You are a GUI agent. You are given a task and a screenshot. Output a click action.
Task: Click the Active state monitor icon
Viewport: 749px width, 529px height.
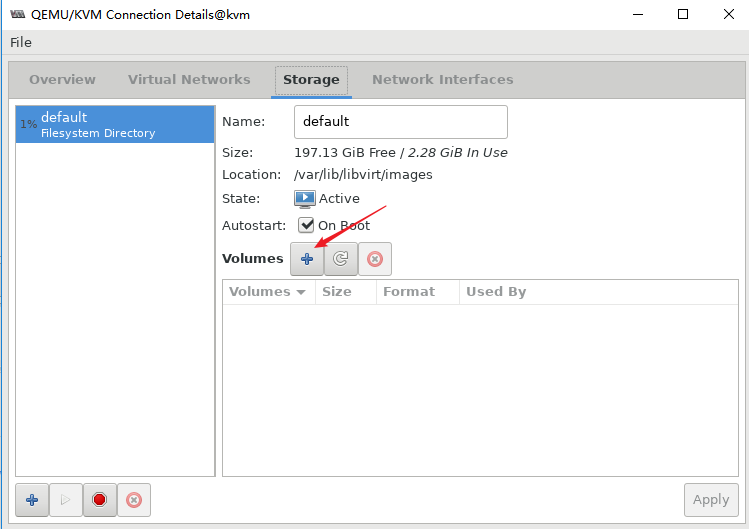tap(305, 199)
